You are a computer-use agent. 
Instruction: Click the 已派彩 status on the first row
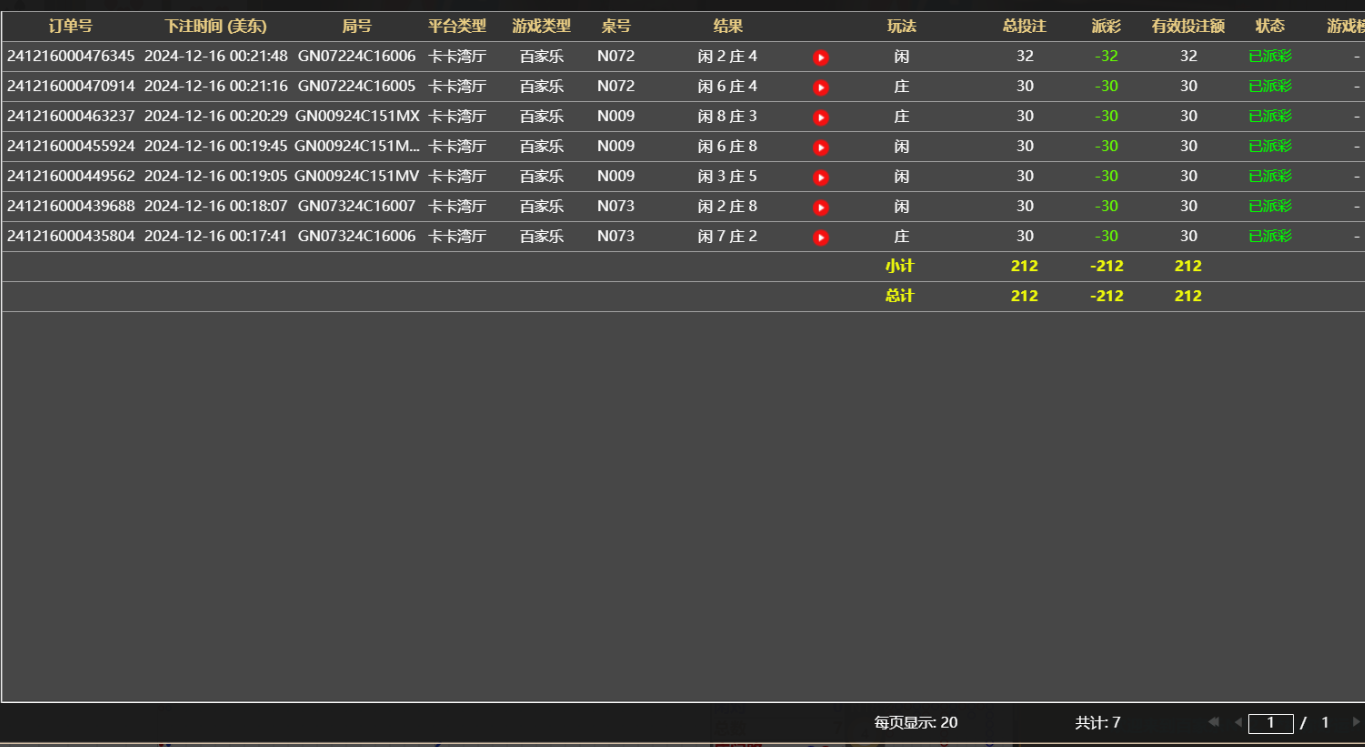[1270, 56]
